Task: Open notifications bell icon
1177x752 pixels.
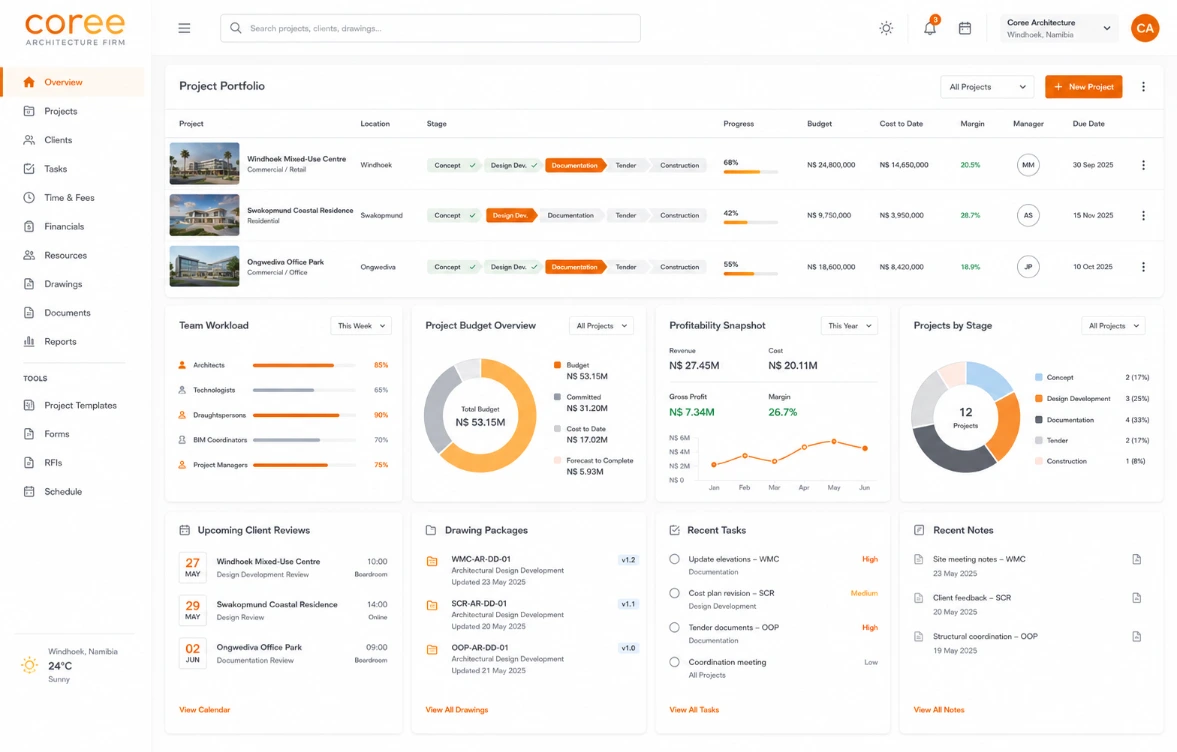Action: pos(930,28)
